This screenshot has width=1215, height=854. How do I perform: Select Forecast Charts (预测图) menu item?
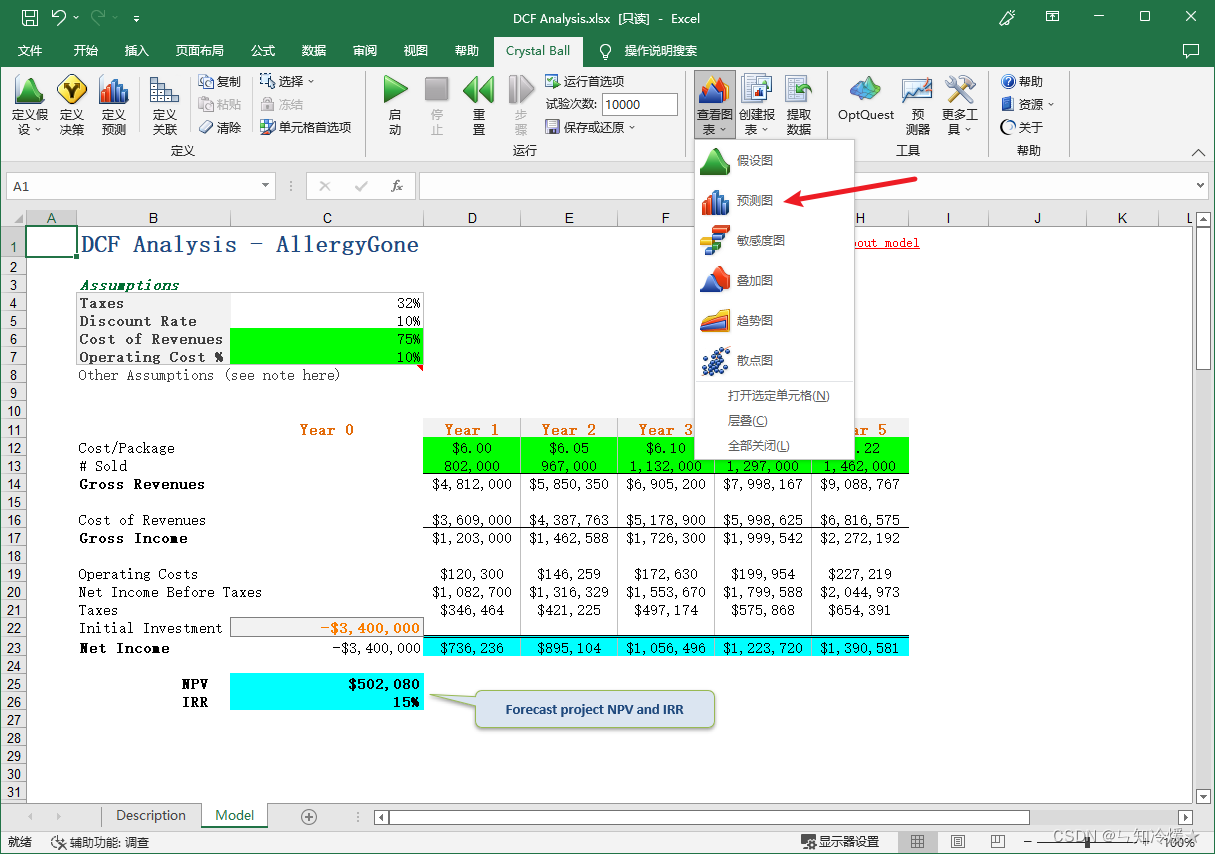tap(774, 200)
